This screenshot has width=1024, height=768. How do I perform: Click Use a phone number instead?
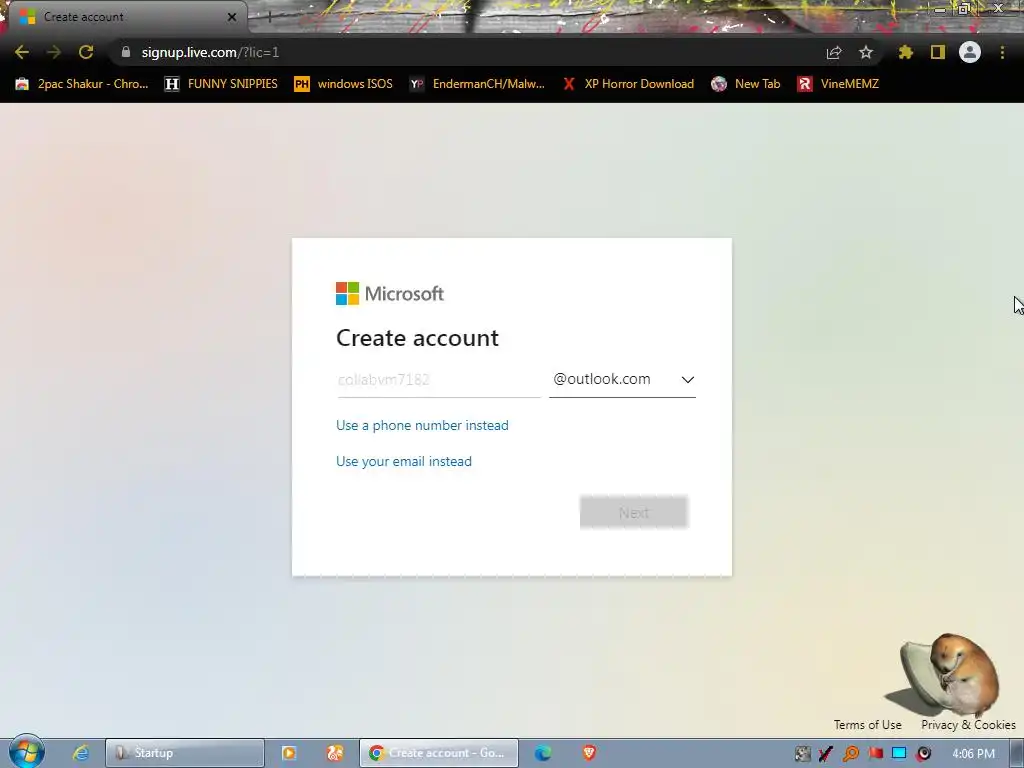(422, 425)
